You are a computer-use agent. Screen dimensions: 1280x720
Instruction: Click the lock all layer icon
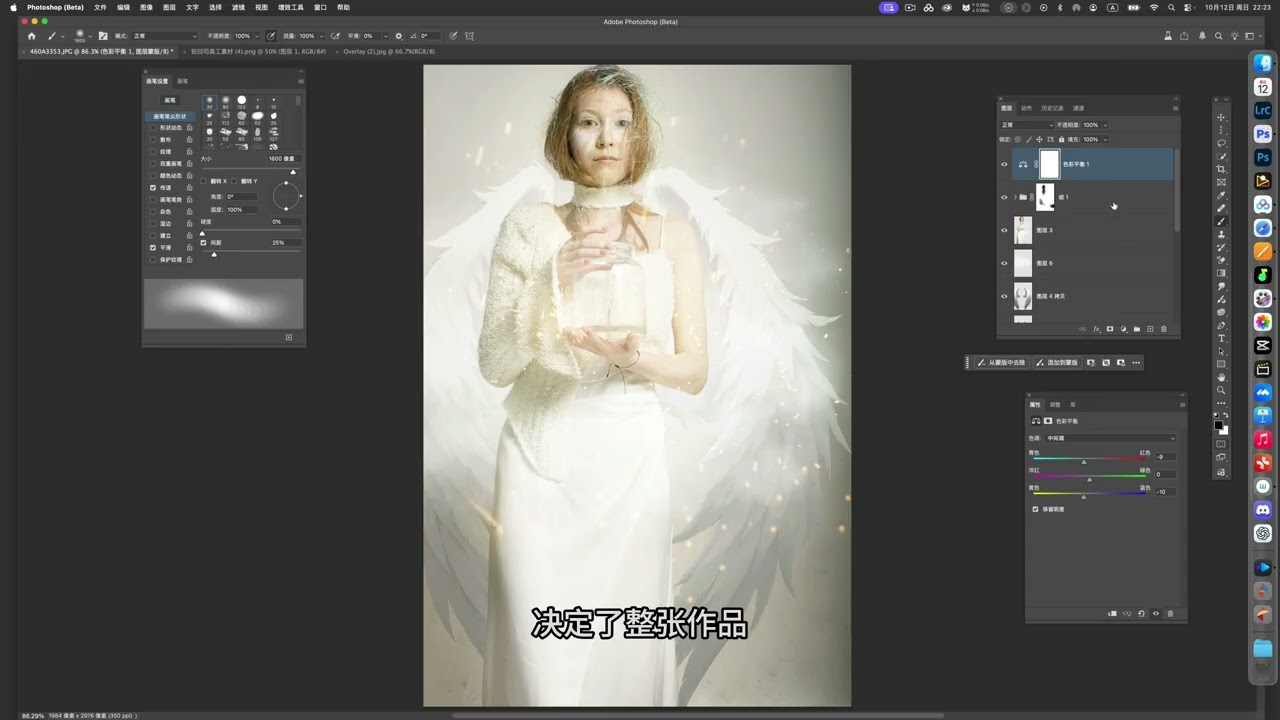[1061, 139]
